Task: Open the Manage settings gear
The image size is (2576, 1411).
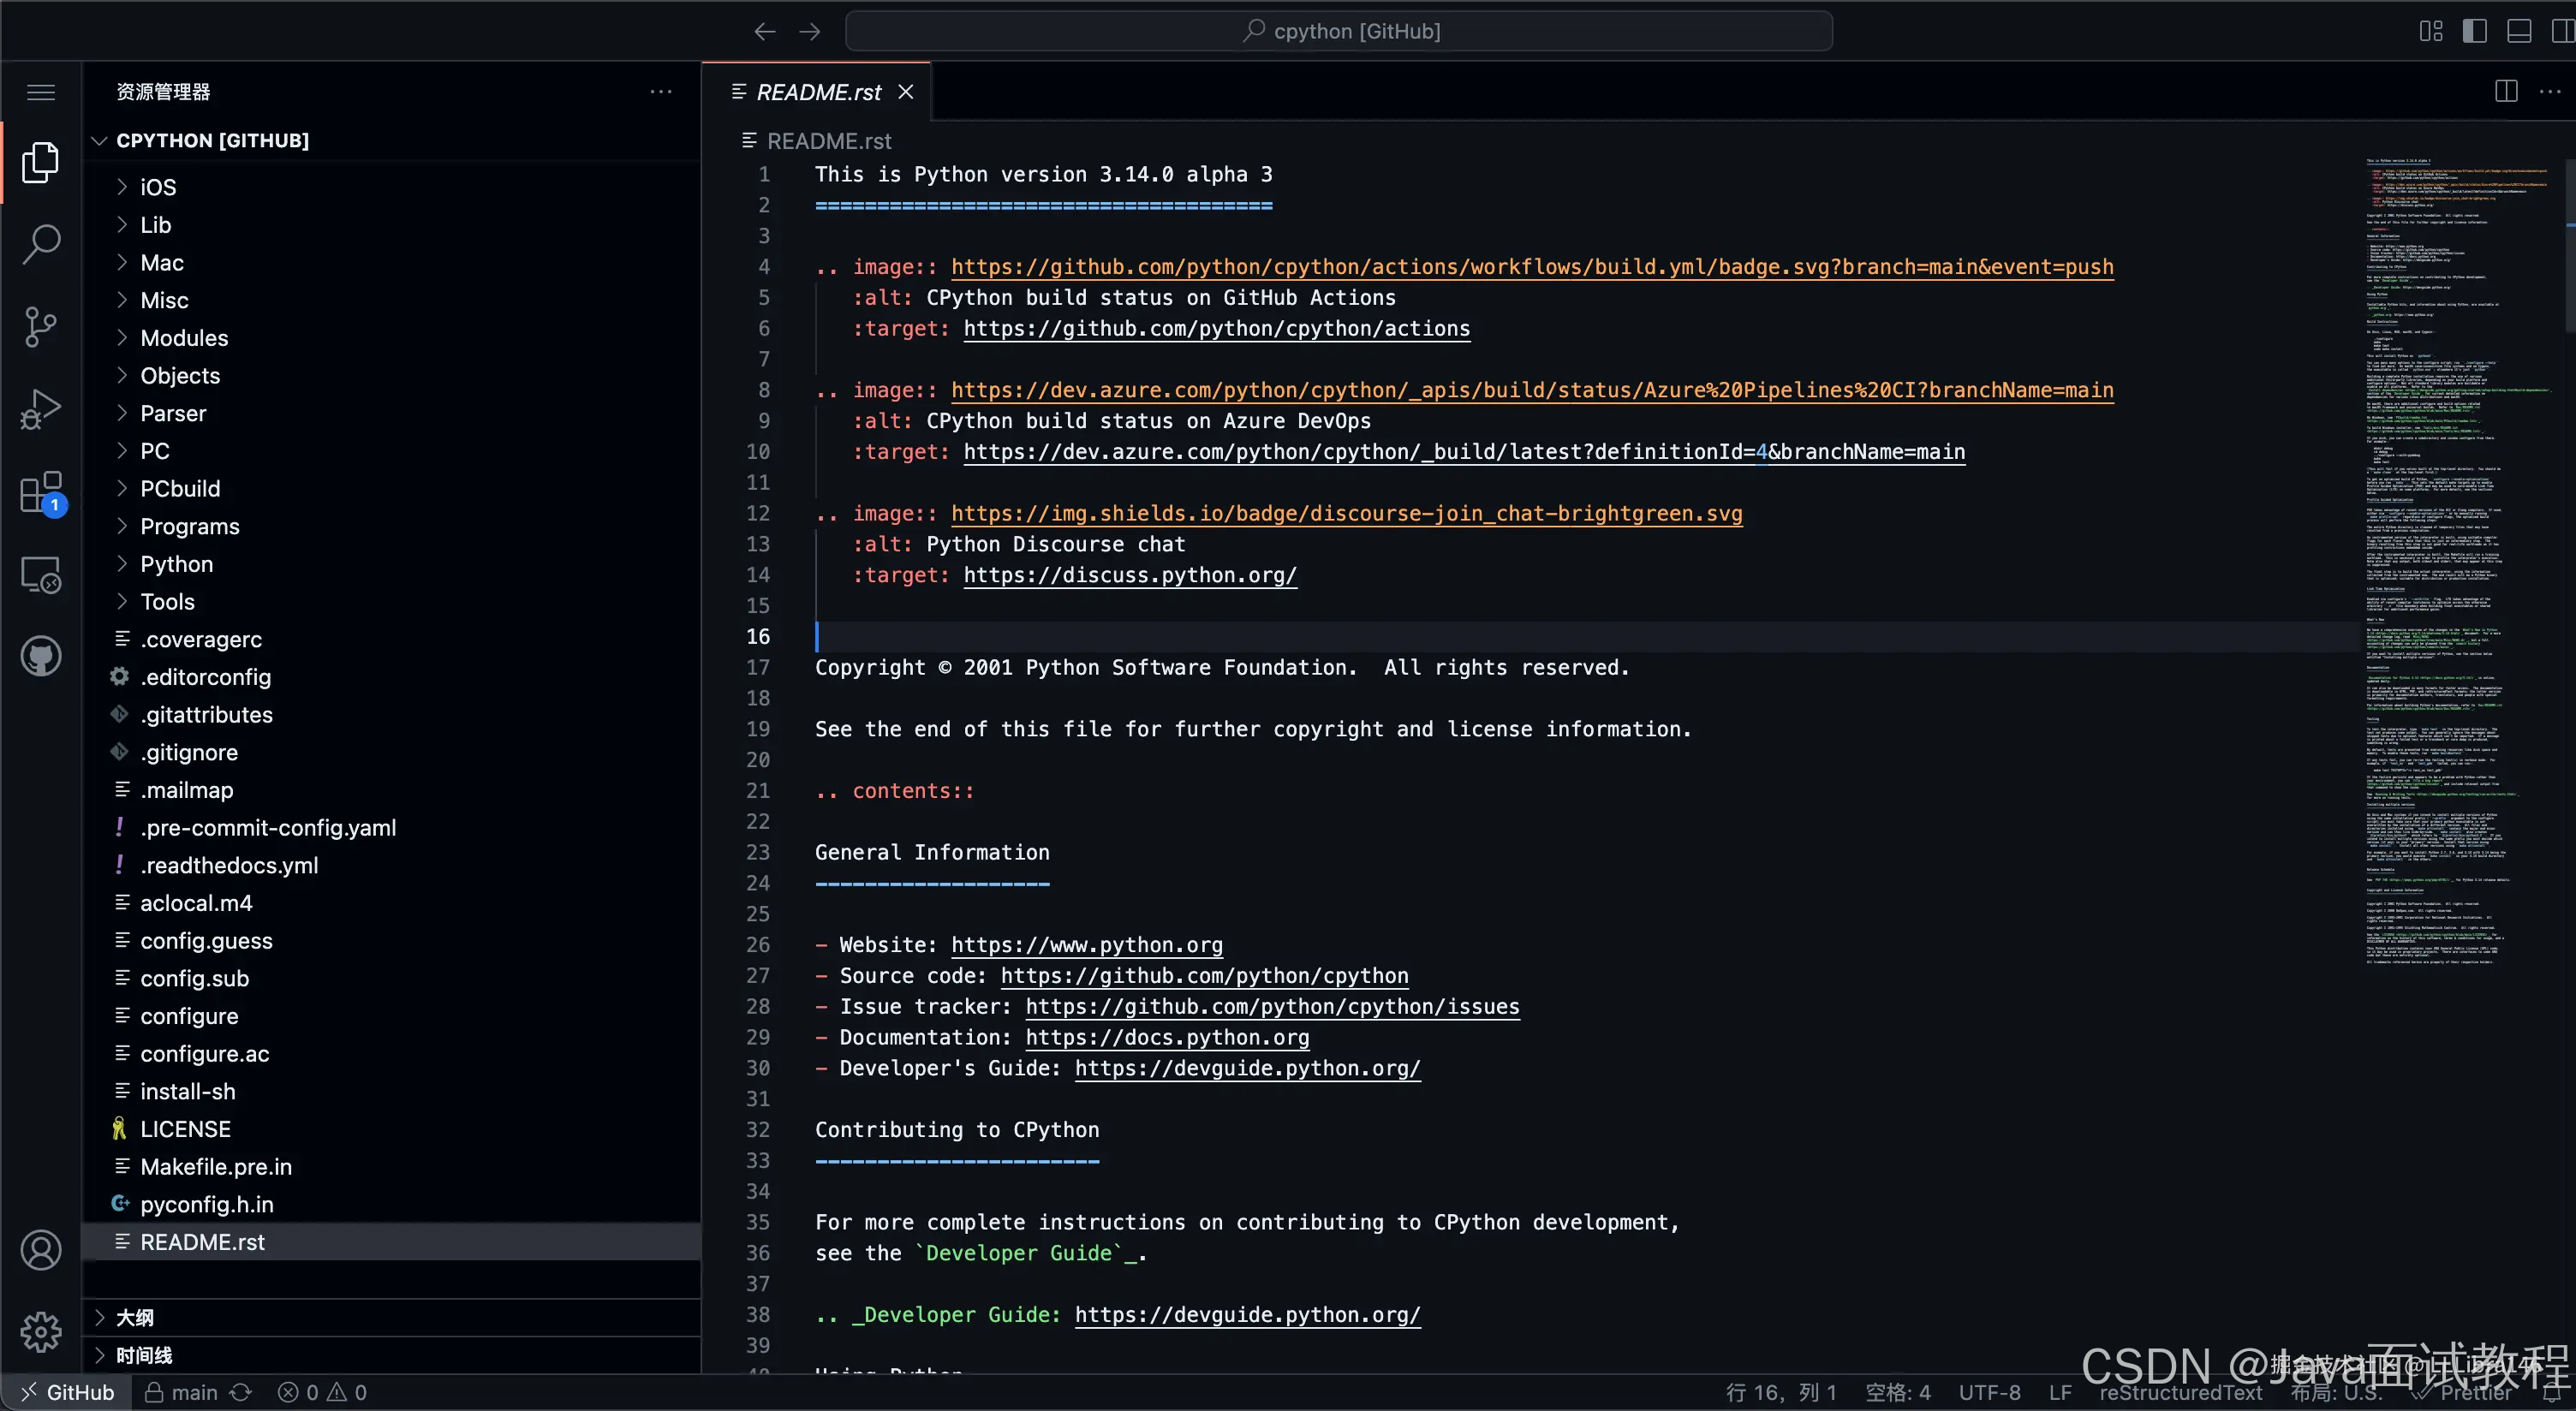Action: click(x=41, y=1332)
